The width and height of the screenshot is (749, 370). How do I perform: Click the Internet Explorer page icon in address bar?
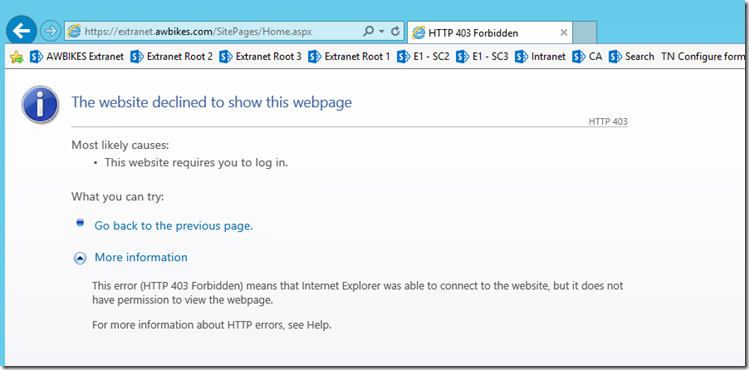74,32
